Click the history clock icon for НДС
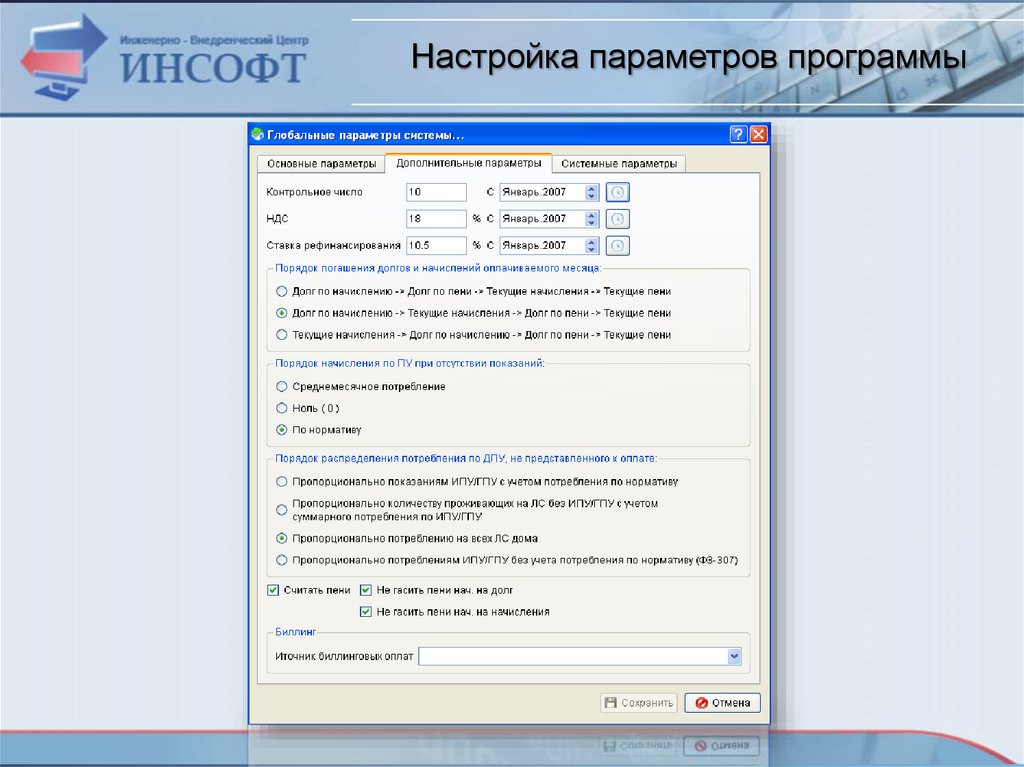Viewport: 1024px width, 767px height. [619, 218]
